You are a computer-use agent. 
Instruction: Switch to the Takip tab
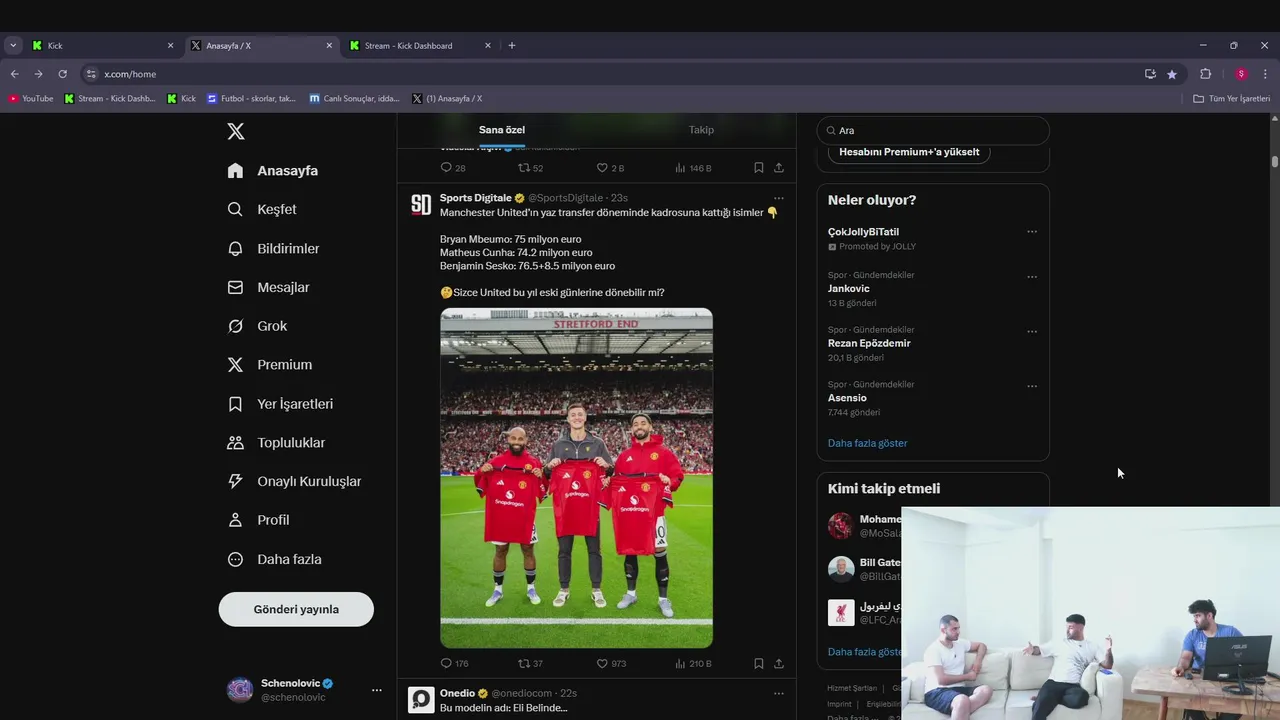pos(701,130)
